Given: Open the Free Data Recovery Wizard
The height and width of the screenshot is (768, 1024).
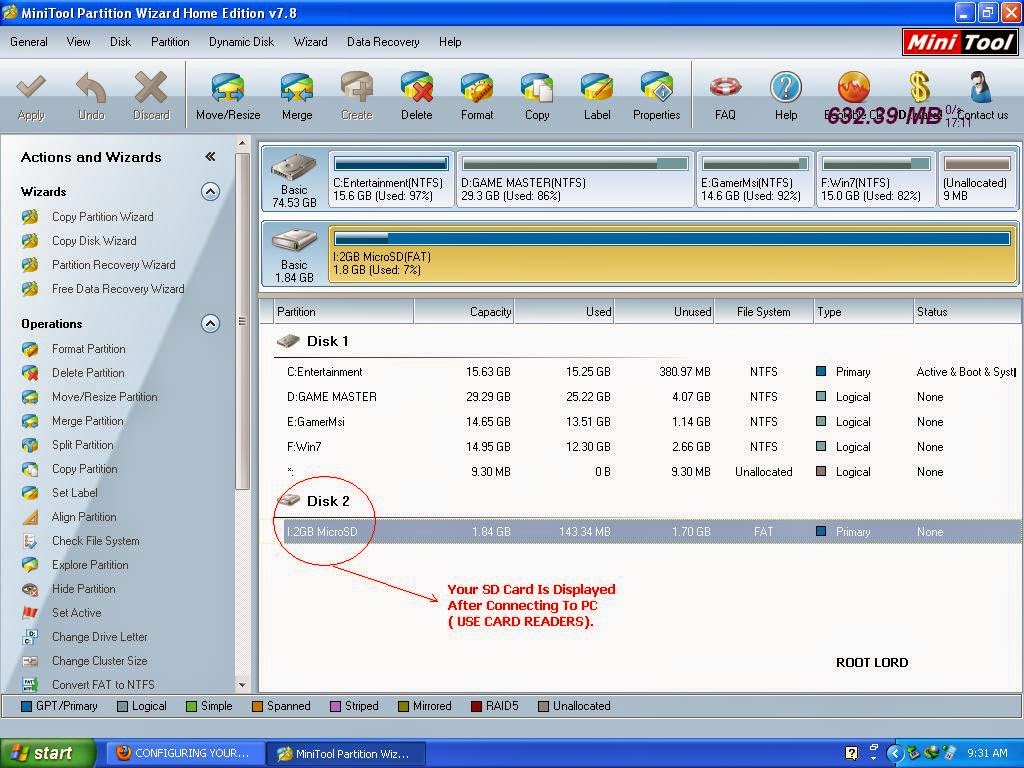Looking at the screenshot, I should pyautogui.click(x=118, y=289).
